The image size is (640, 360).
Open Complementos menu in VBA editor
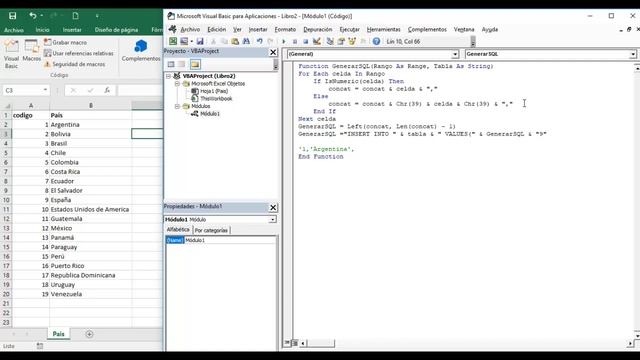tap(427, 29)
